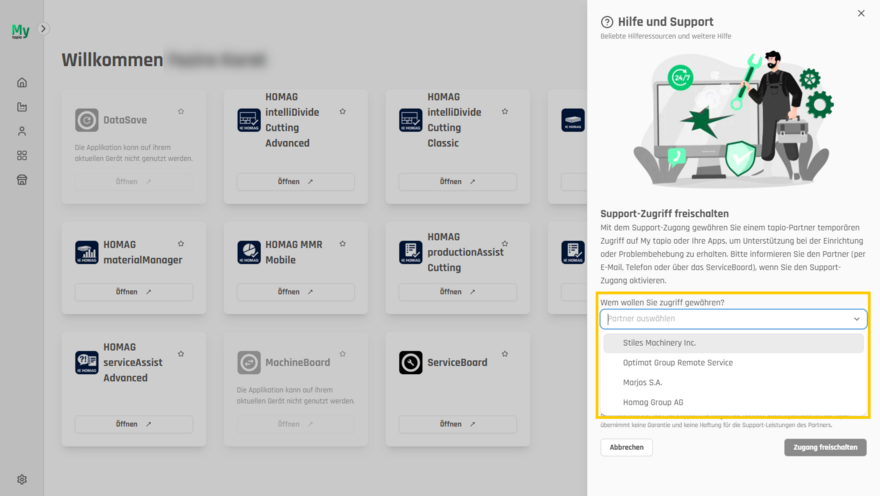Screen dimensions: 880x496
Task: Open productionAssist Cutting via Öffnen button
Action: pos(458,292)
